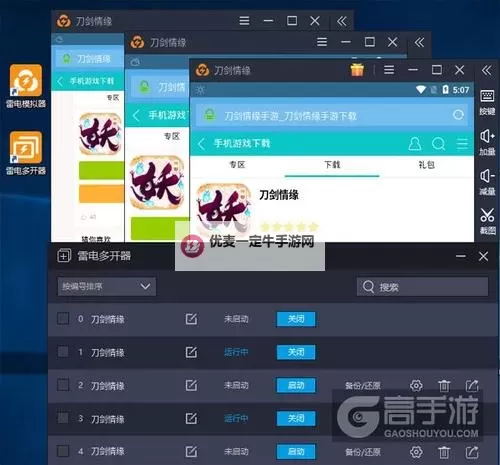This screenshot has width=500, height=465.
Task: Refresh page via icon in address bar
Action: point(459,115)
